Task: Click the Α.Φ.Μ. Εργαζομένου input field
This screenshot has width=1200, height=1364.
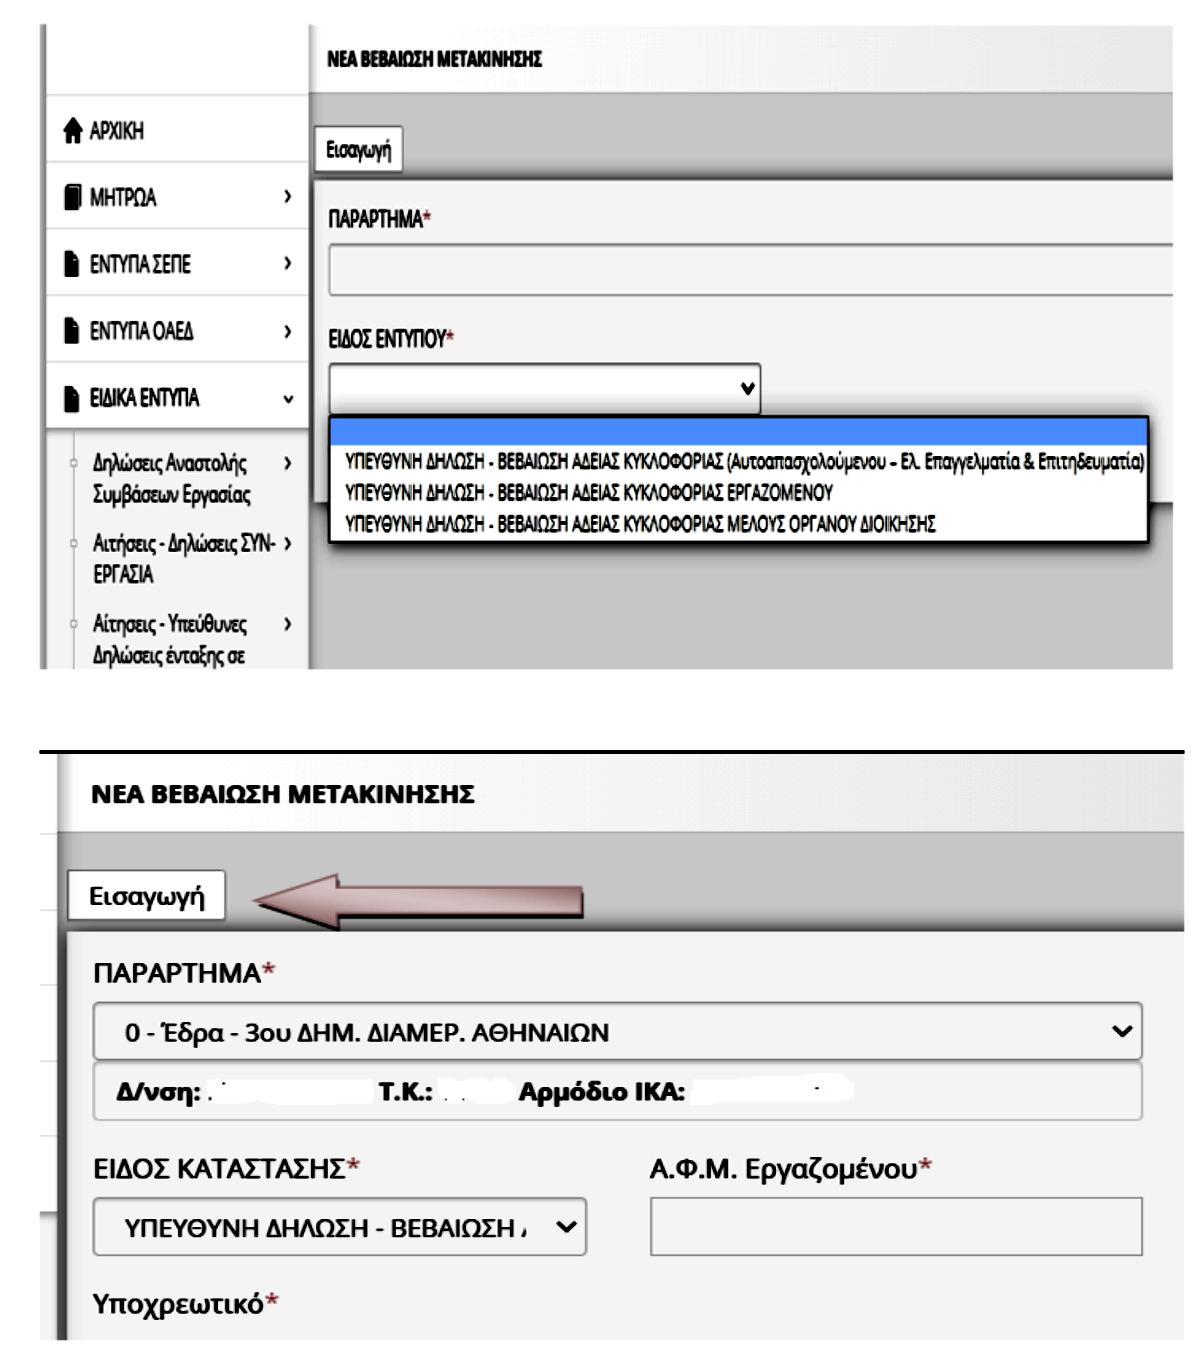Action: (x=895, y=1227)
